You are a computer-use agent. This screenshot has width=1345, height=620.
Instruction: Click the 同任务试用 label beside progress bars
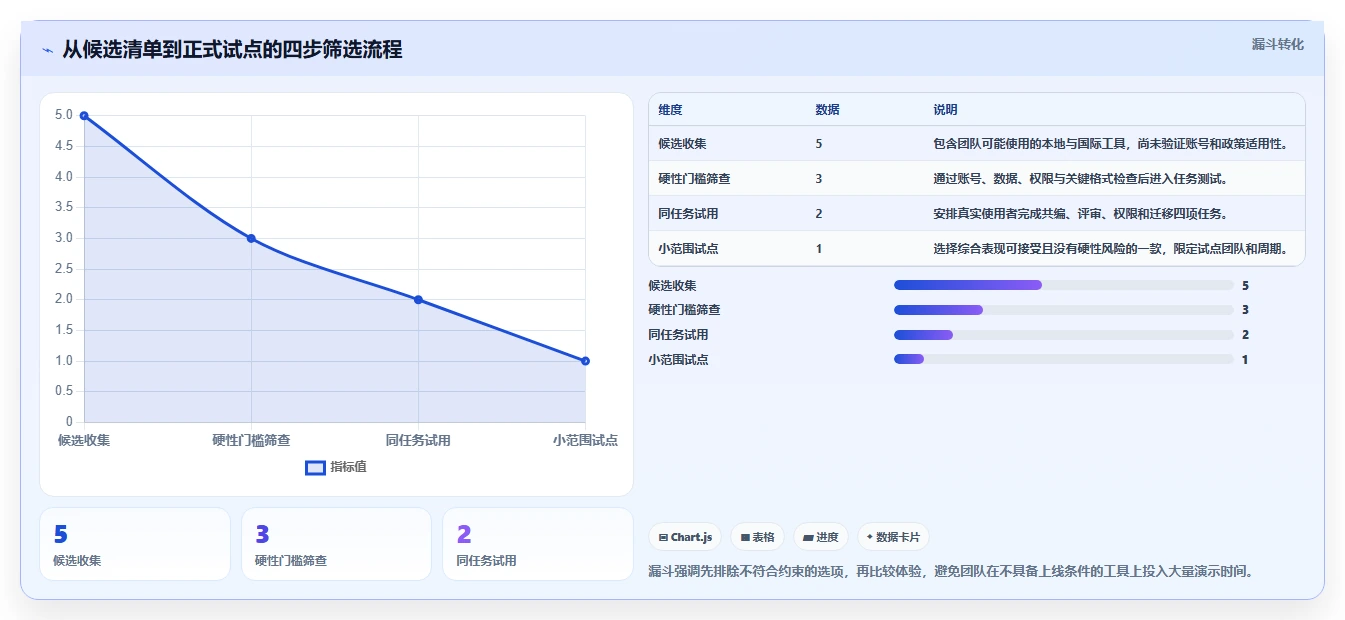(678, 335)
